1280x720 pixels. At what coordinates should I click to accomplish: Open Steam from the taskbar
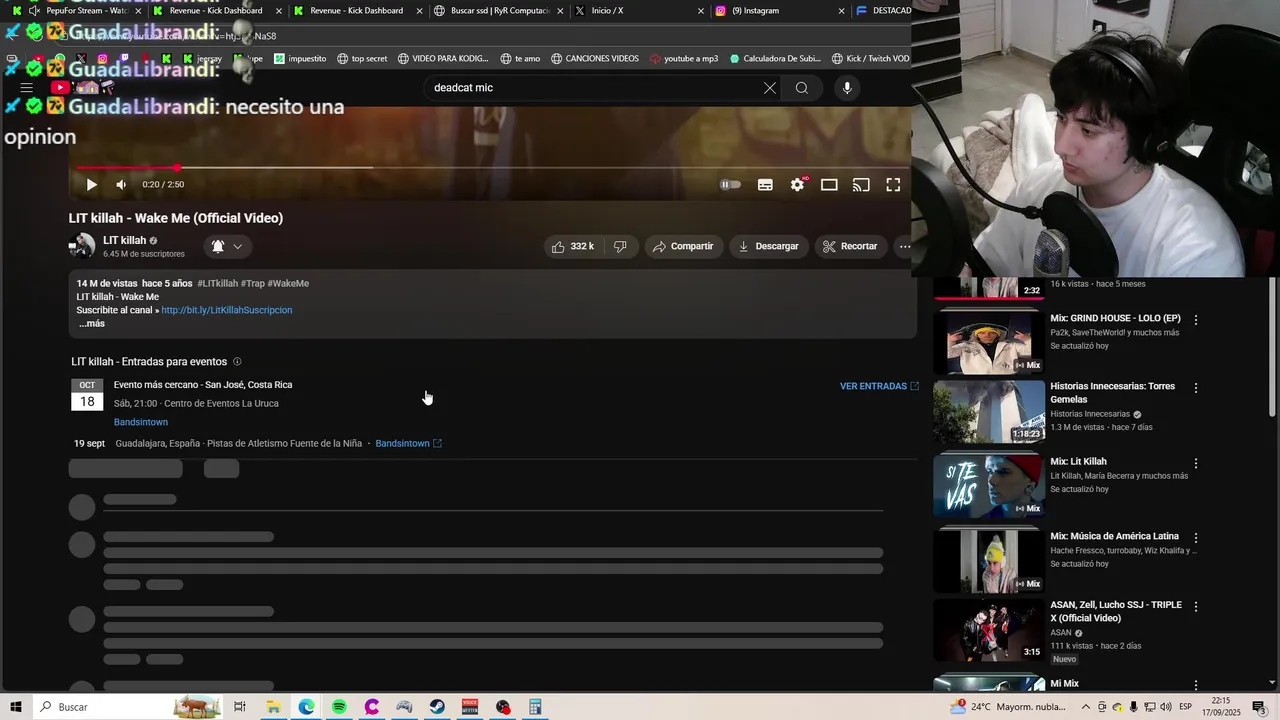click(437, 707)
